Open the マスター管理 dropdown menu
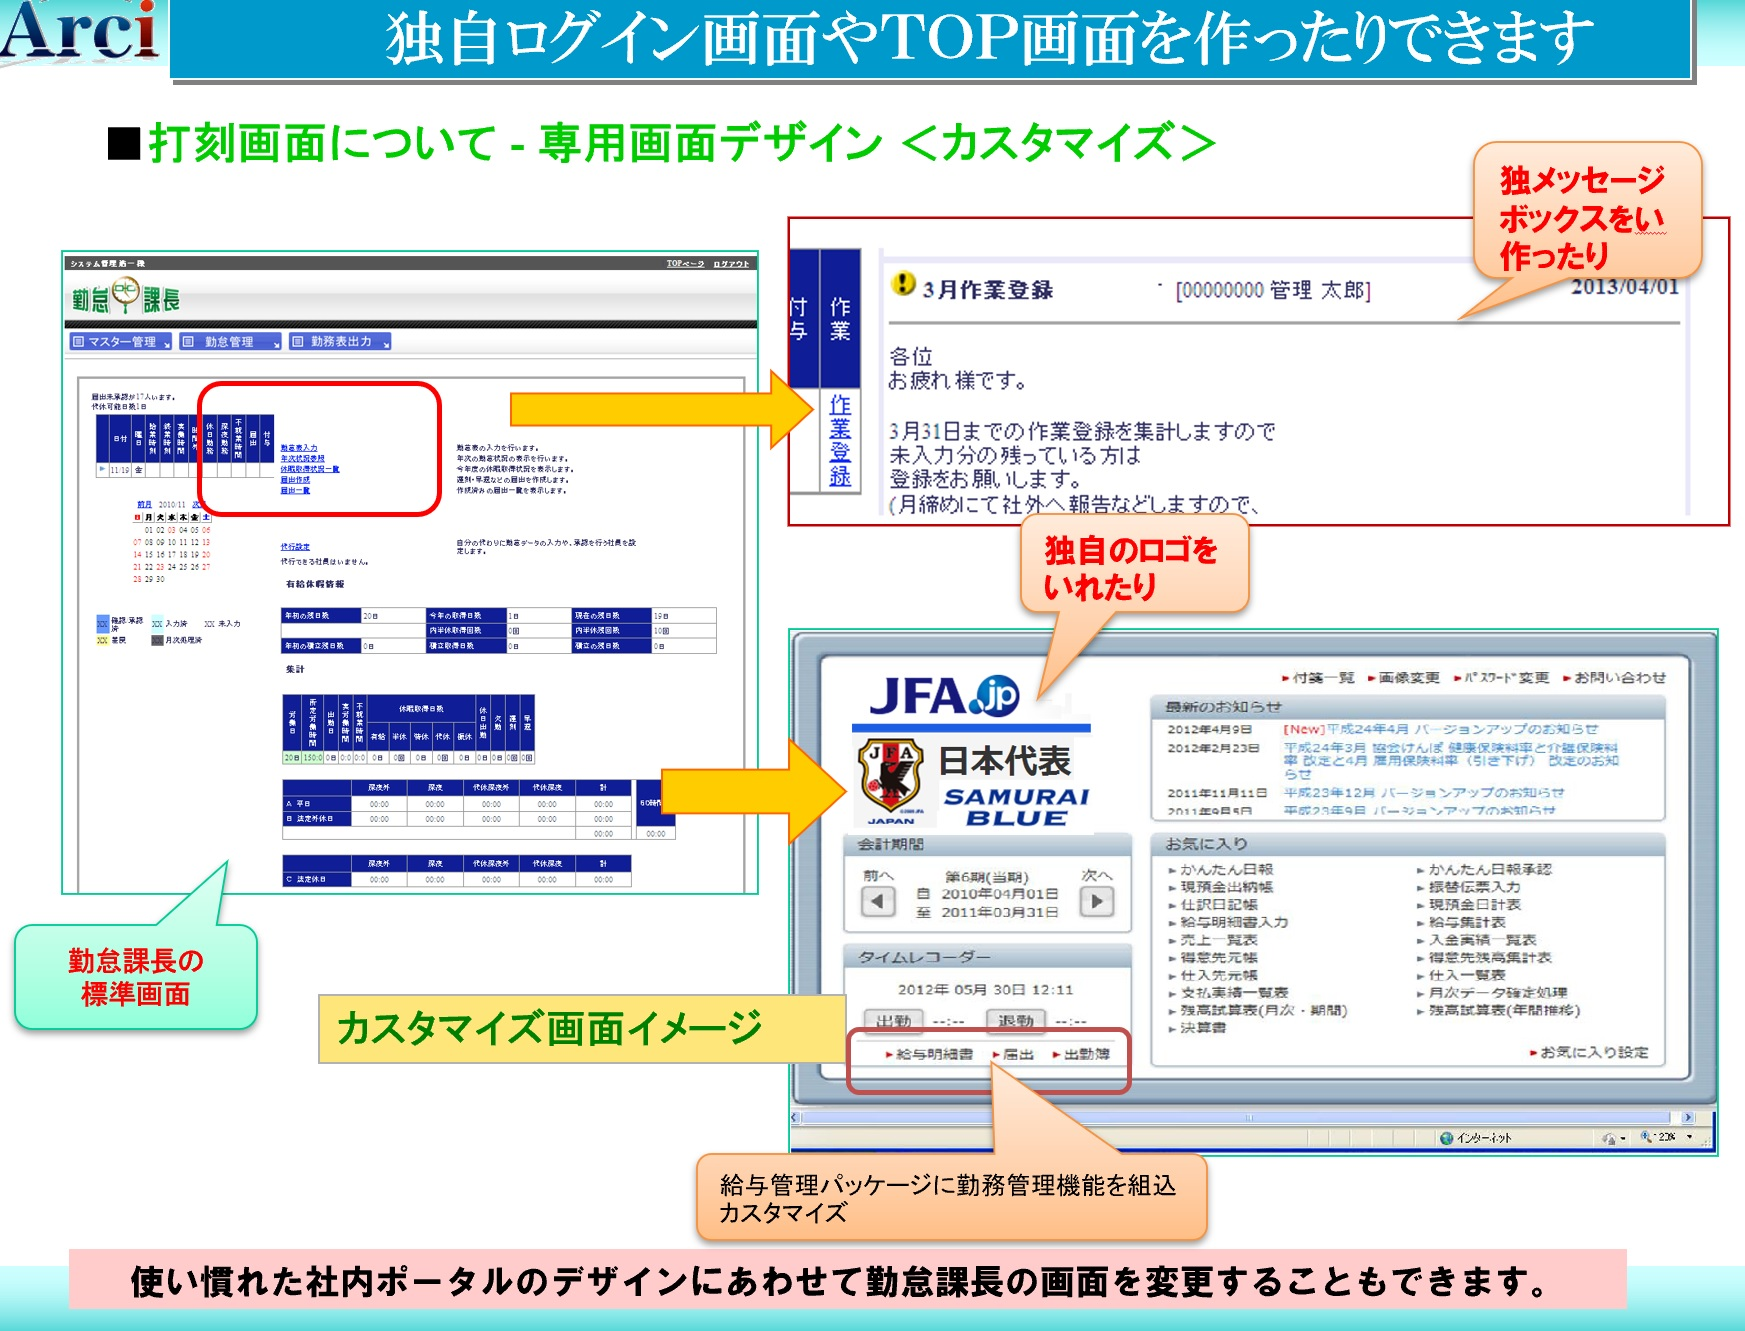This screenshot has width=1745, height=1331. point(121,342)
